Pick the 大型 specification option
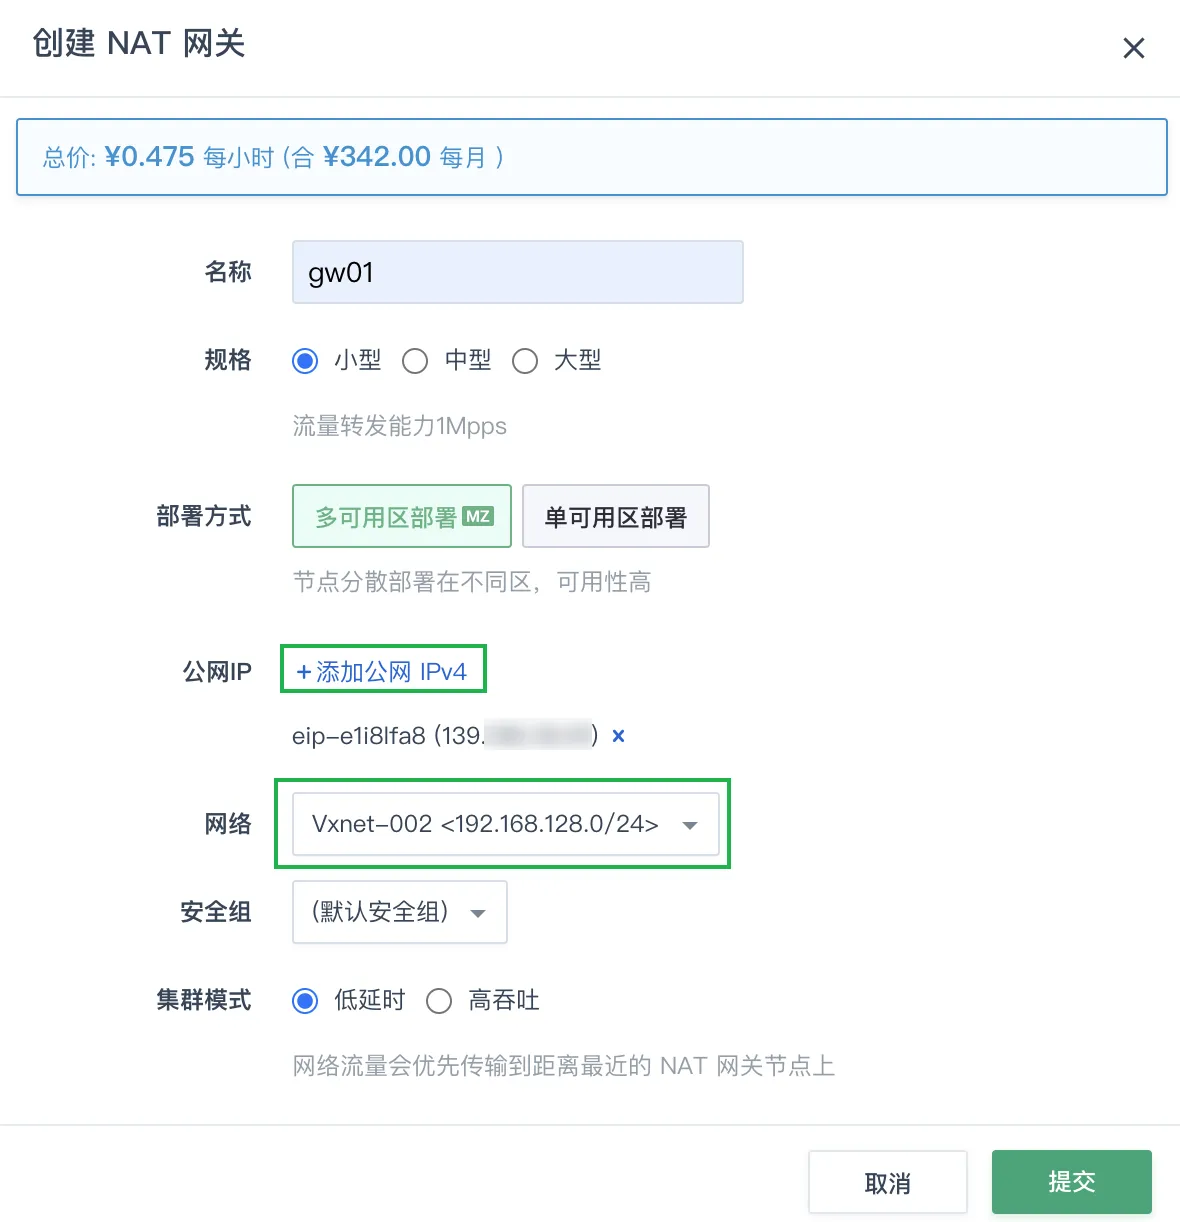This screenshot has width=1180, height=1222. point(525,361)
